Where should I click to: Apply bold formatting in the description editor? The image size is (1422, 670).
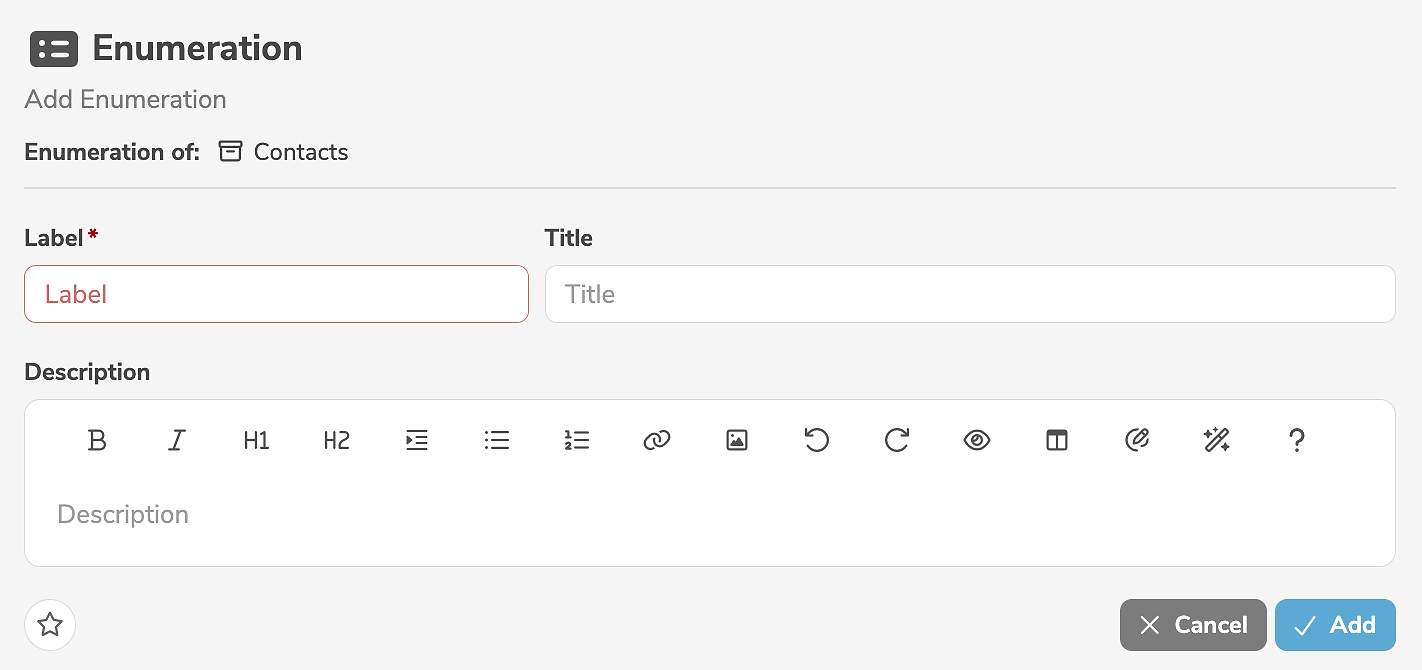pyautogui.click(x=97, y=440)
